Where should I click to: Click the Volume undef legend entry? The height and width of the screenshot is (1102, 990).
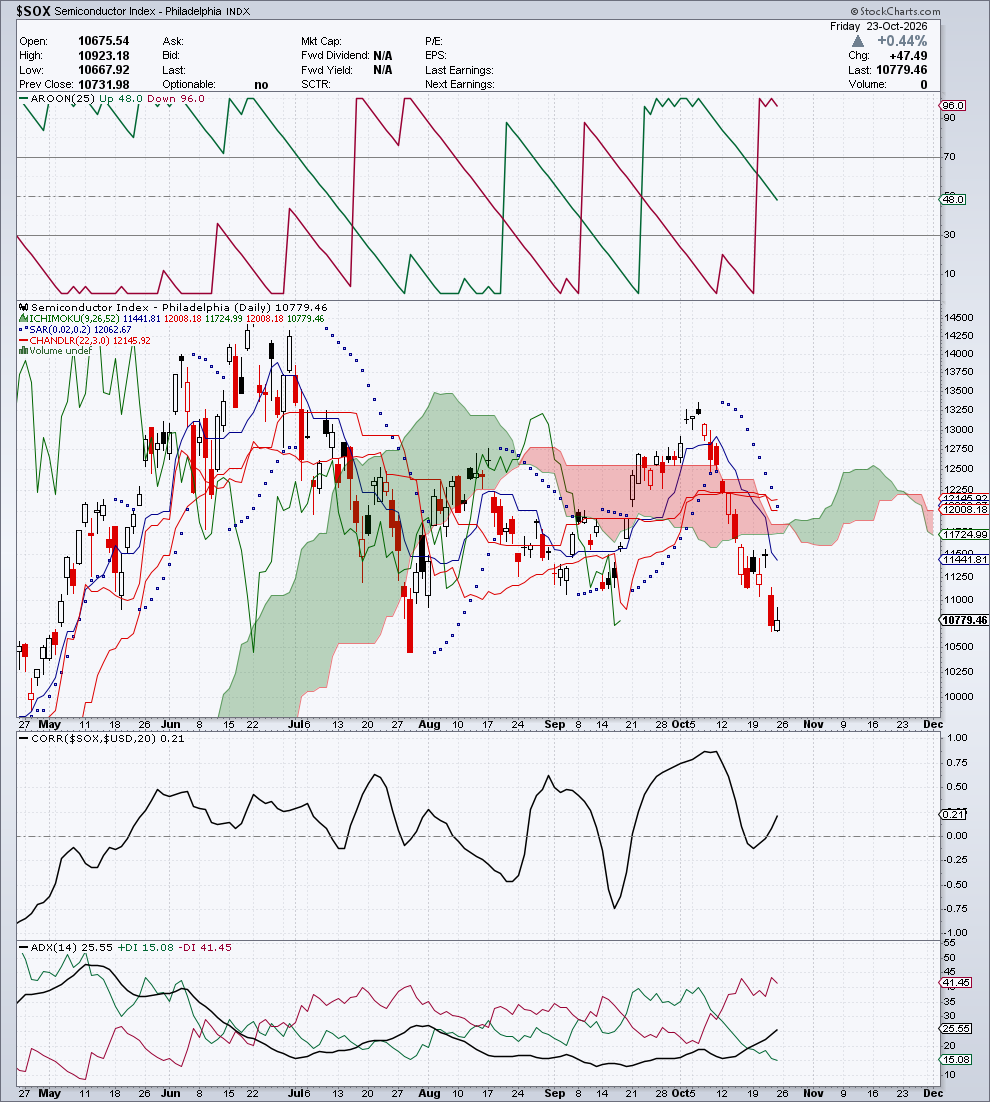[60, 351]
